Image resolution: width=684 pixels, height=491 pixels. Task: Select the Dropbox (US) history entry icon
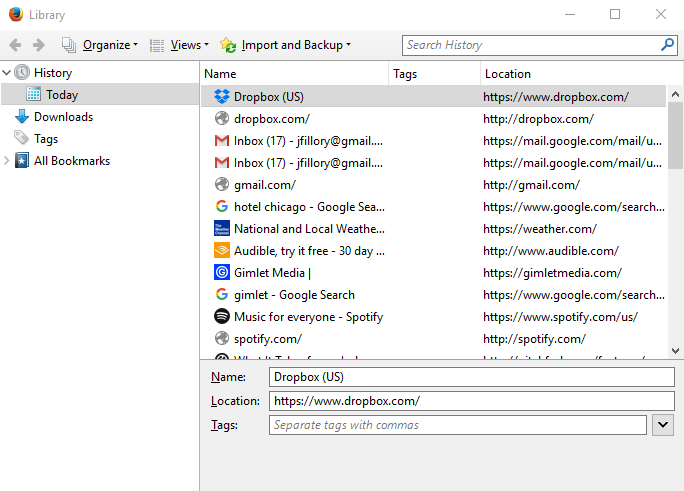pos(222,97)
